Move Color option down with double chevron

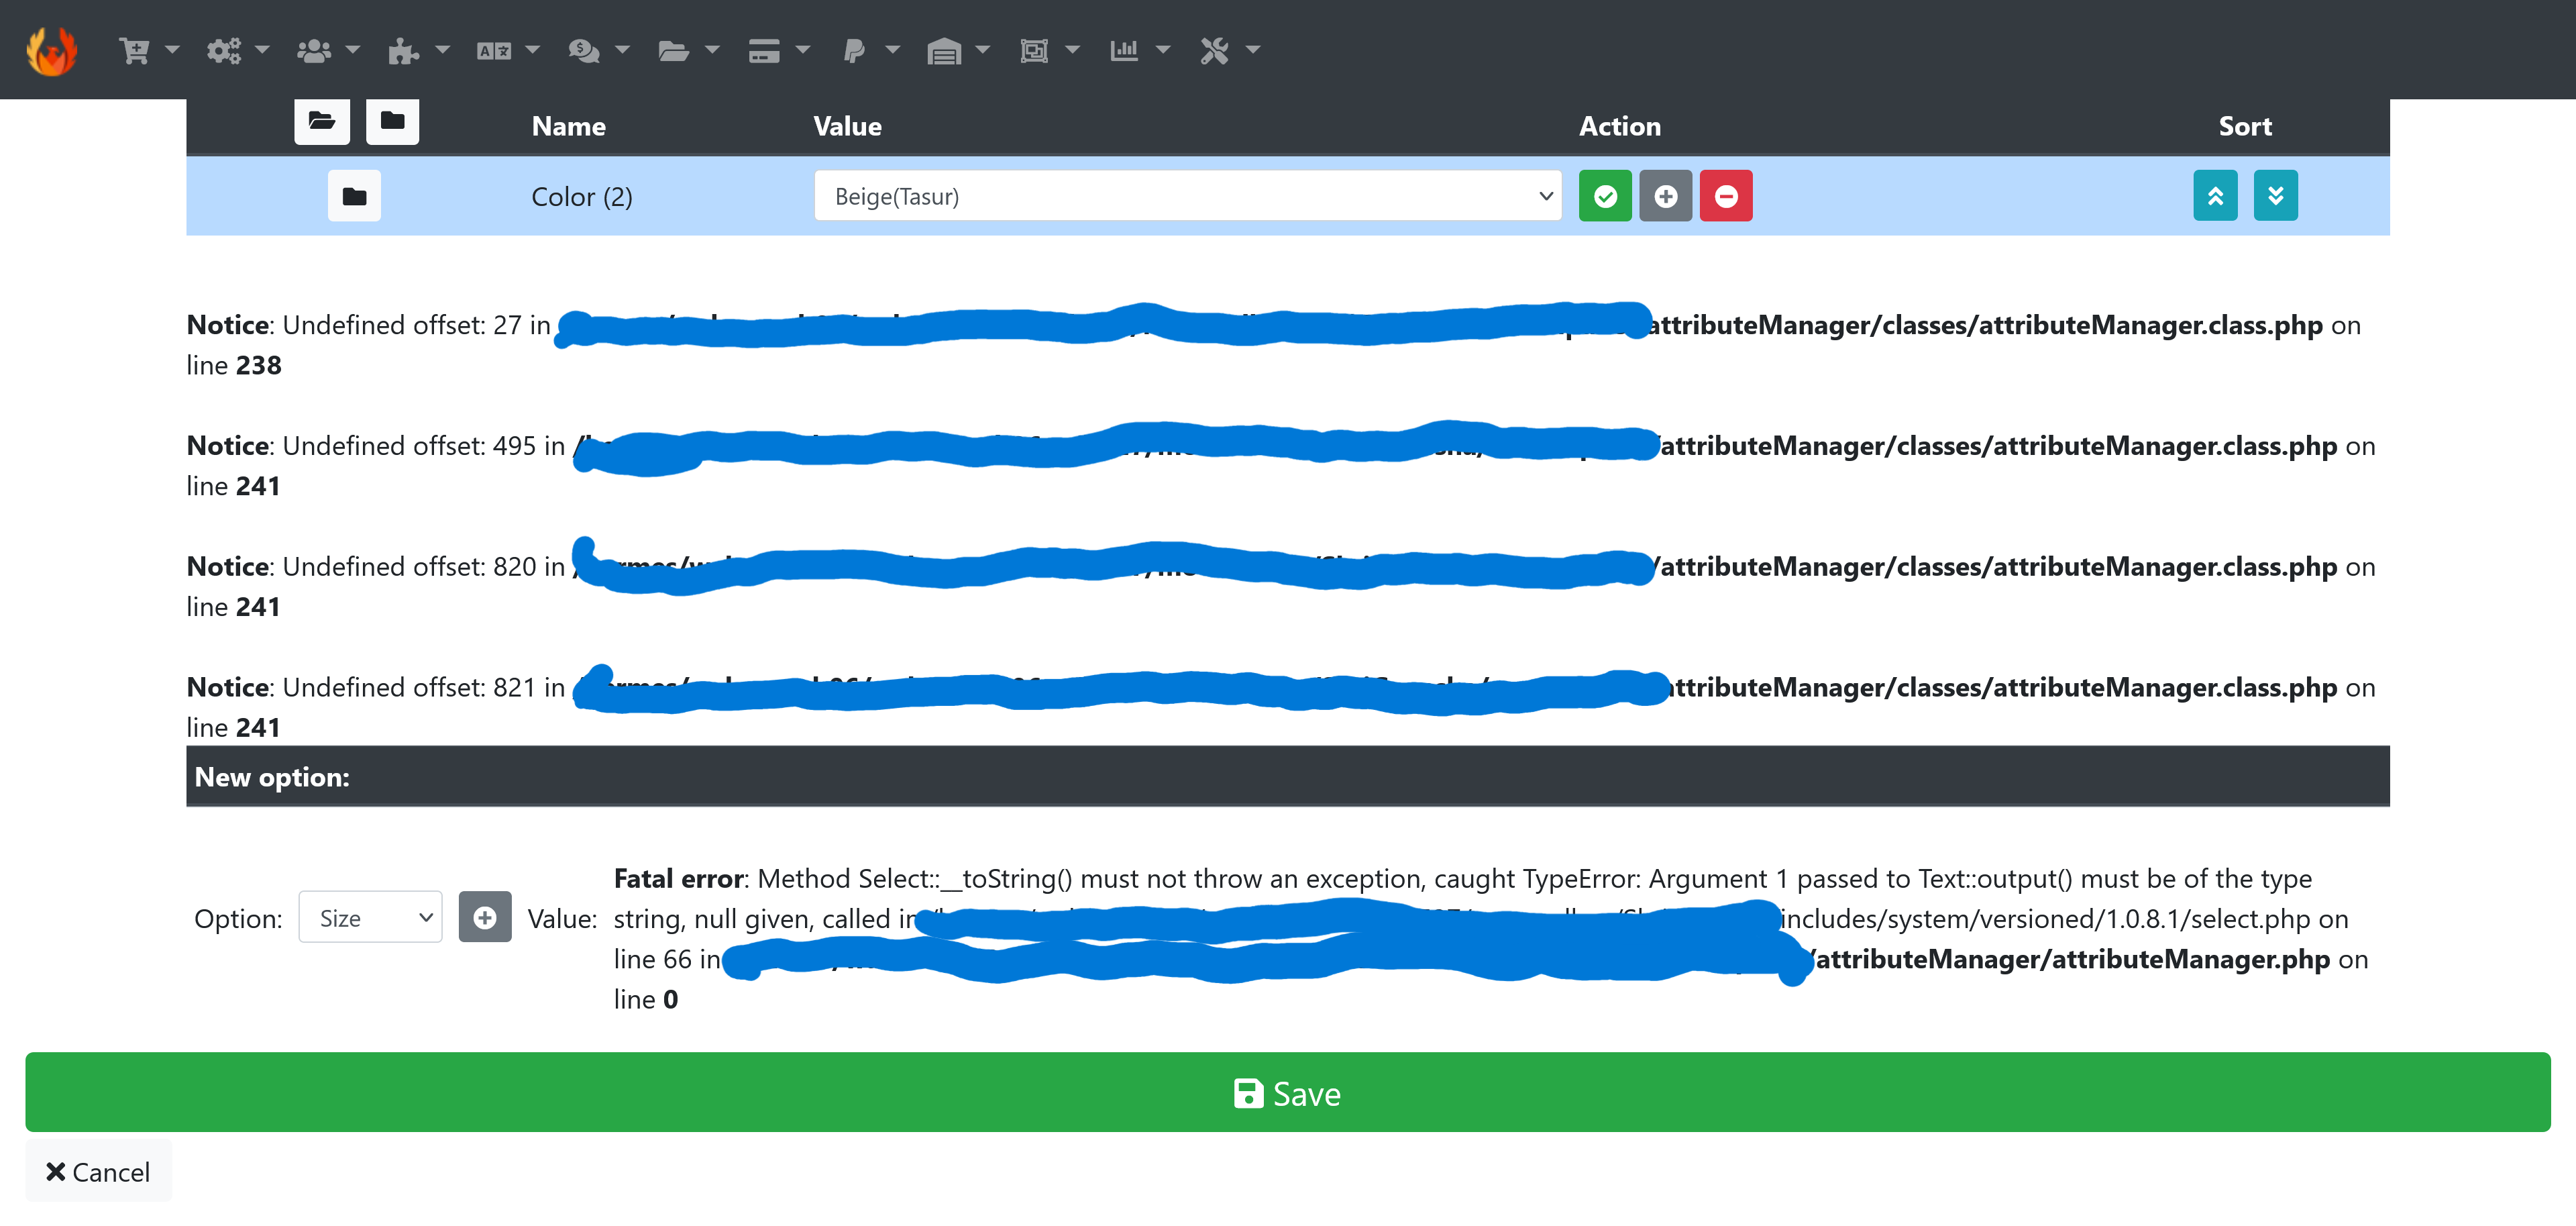point(2275,196)
